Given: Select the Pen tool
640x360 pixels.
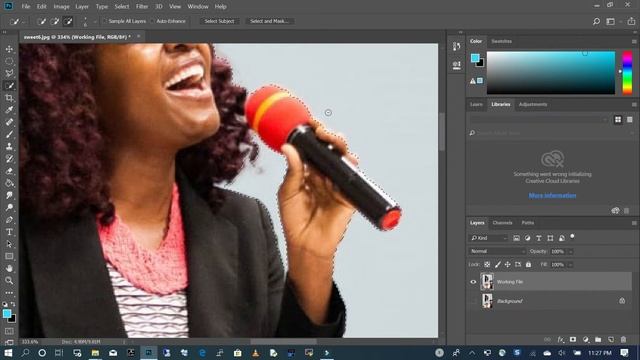Looking at the screenshot, I should 9,220.
